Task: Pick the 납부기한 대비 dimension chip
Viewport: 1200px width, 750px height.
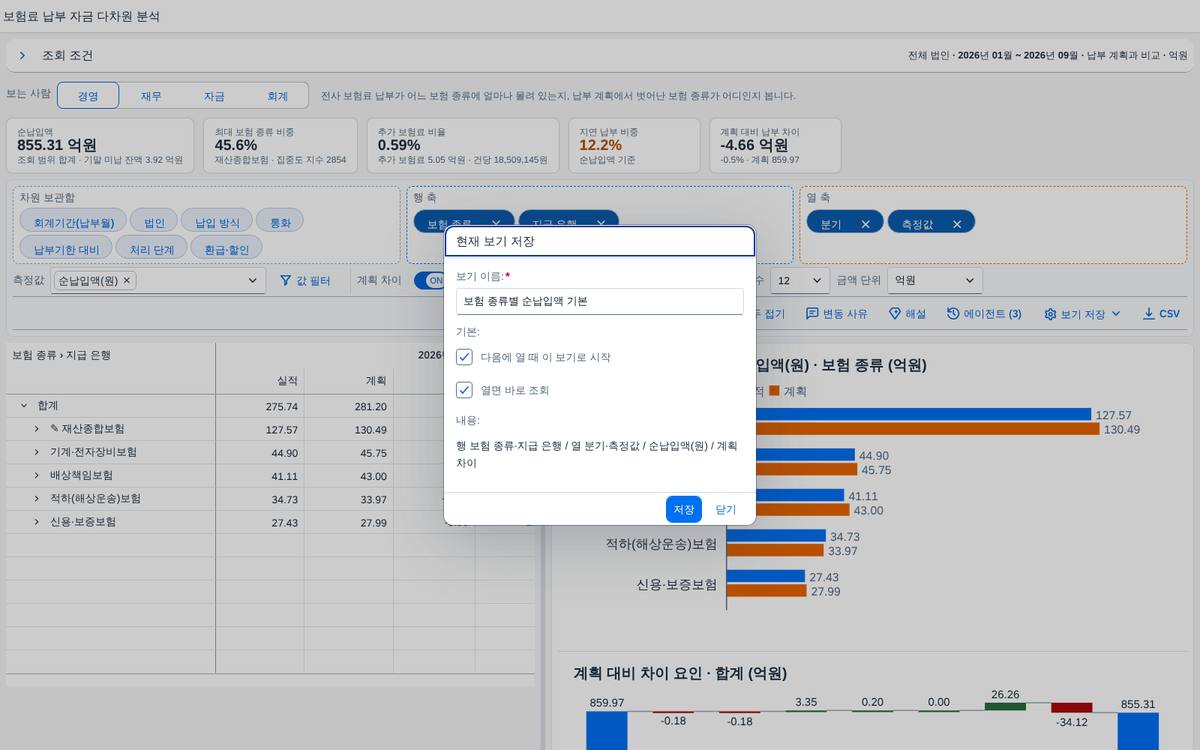Action: pyautogui.click(x=66, y=248)
